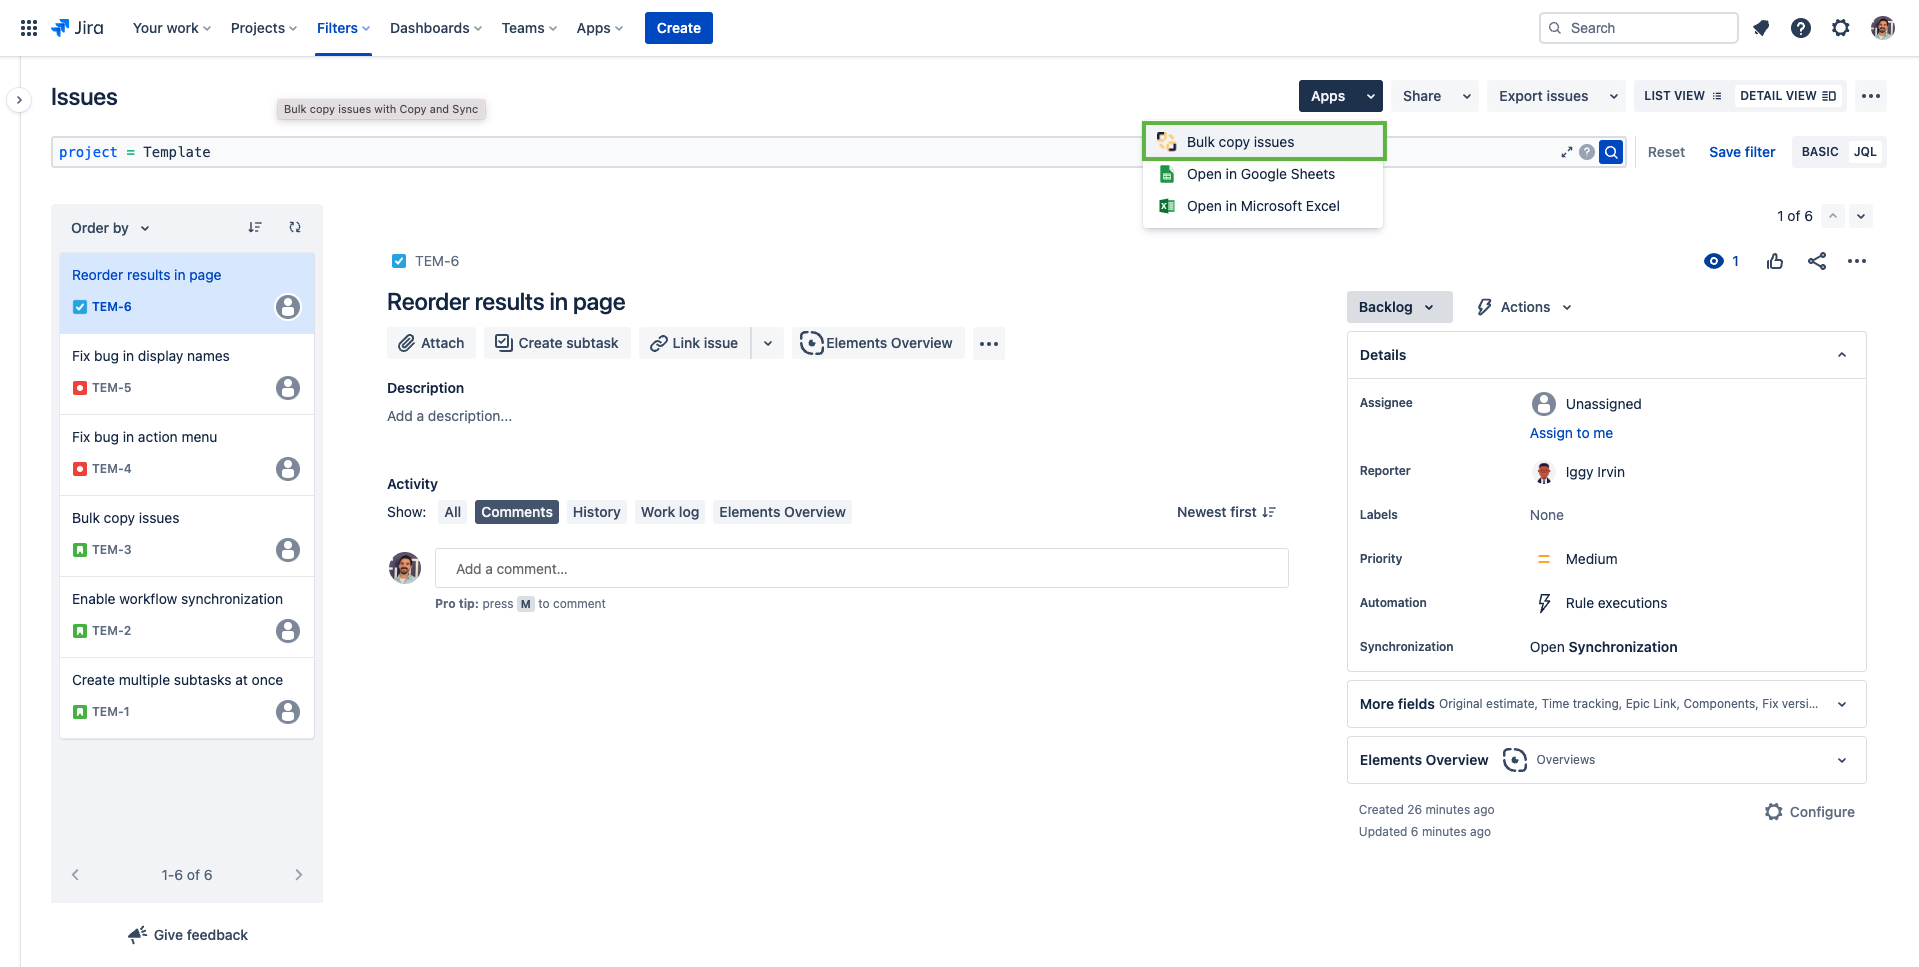This screenshot has height=967, width=1919.
Task: Open the Filters menu
Action: [x=342, y=28]
